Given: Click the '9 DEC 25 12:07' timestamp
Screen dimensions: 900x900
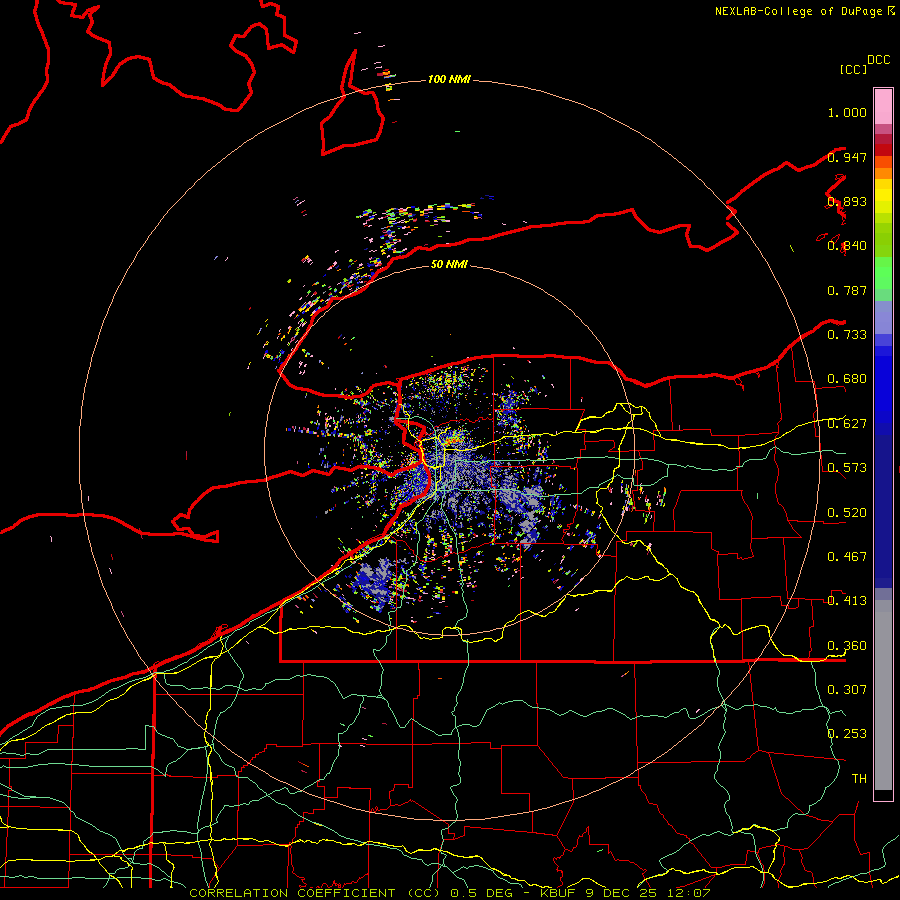Looking at the screenshot, I should click(648, 893).
